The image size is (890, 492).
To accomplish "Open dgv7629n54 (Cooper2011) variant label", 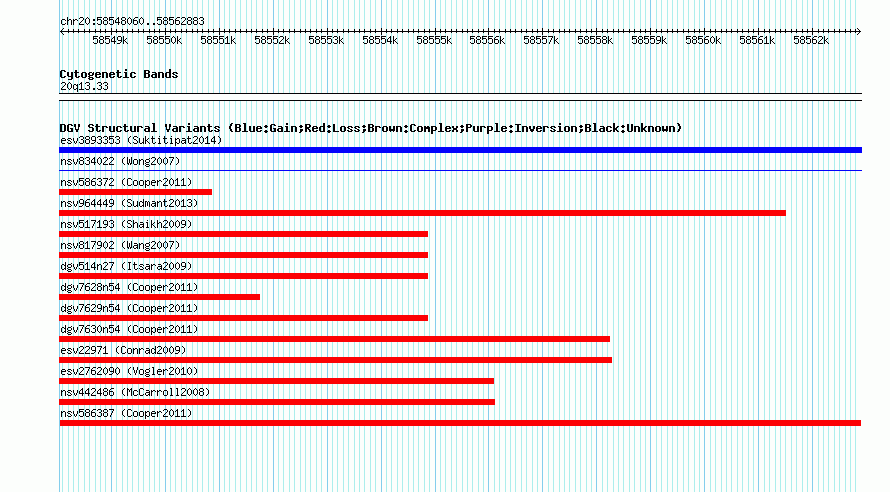I will click(x=129, y=308).
